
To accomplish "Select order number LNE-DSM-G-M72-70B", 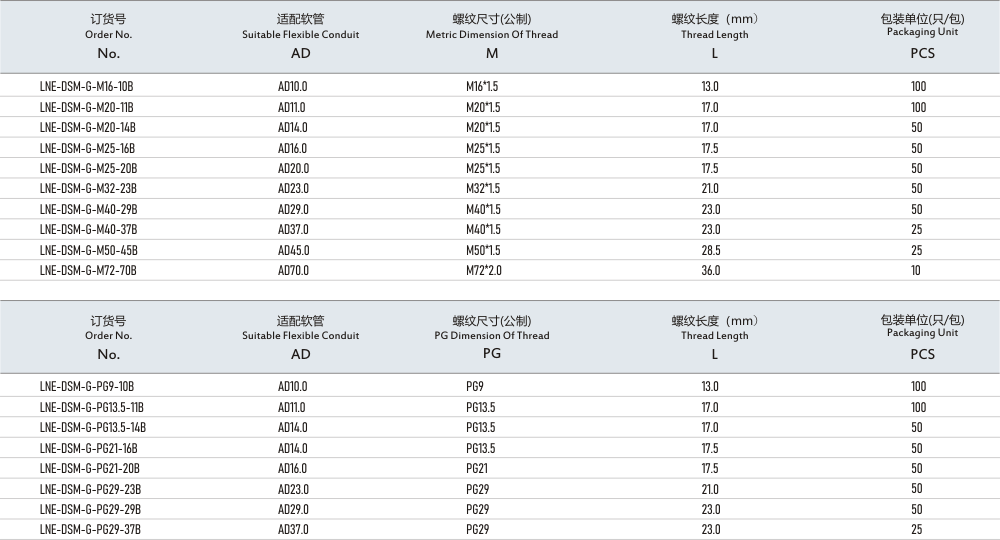I will pos(87,270).
